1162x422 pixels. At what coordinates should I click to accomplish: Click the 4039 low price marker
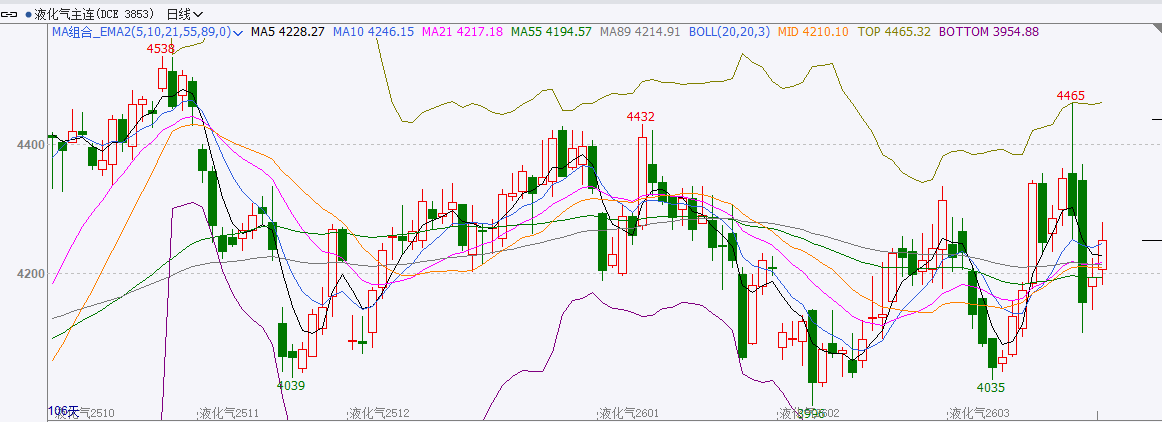(x=291, y=385)
